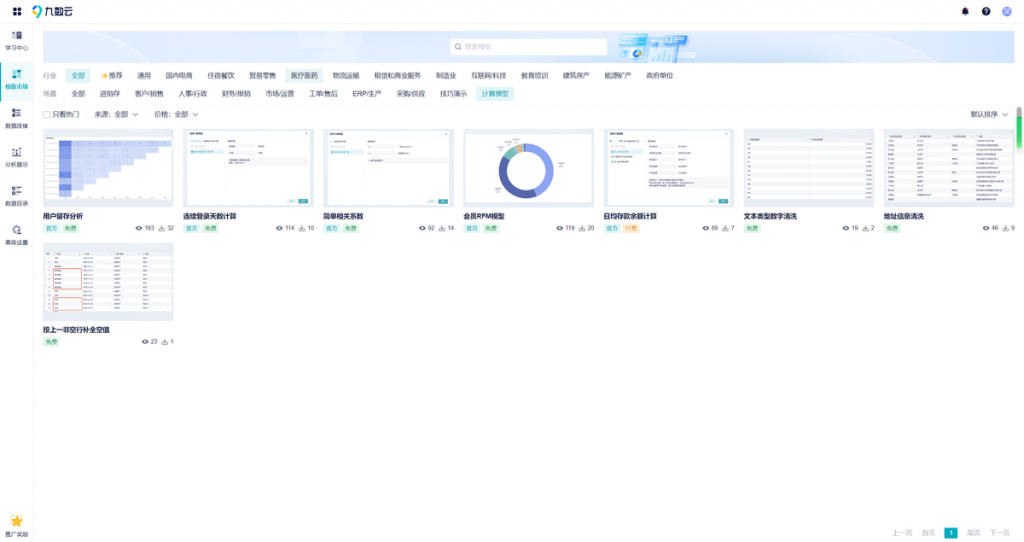This screenshot has width=1024, height=542.
Task: Click the 搜索模板 search field
Action: [x=532, y=47]
